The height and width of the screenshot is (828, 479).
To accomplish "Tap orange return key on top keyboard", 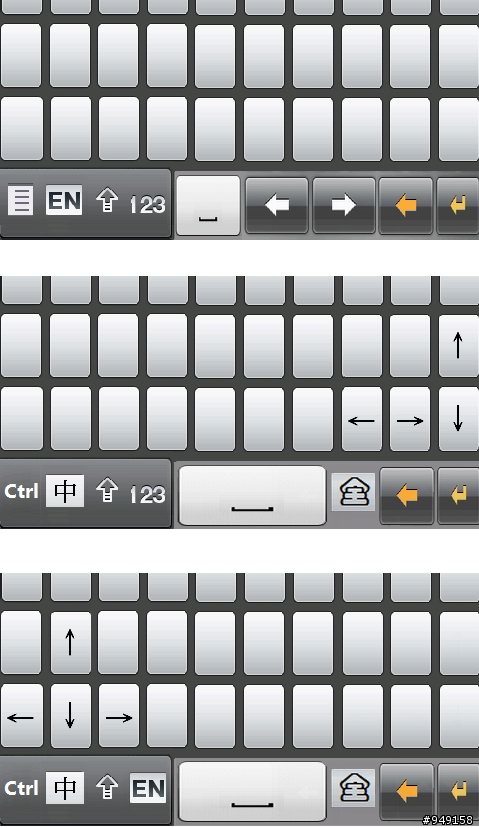I will pyautogui.click(x=458, y=205).
